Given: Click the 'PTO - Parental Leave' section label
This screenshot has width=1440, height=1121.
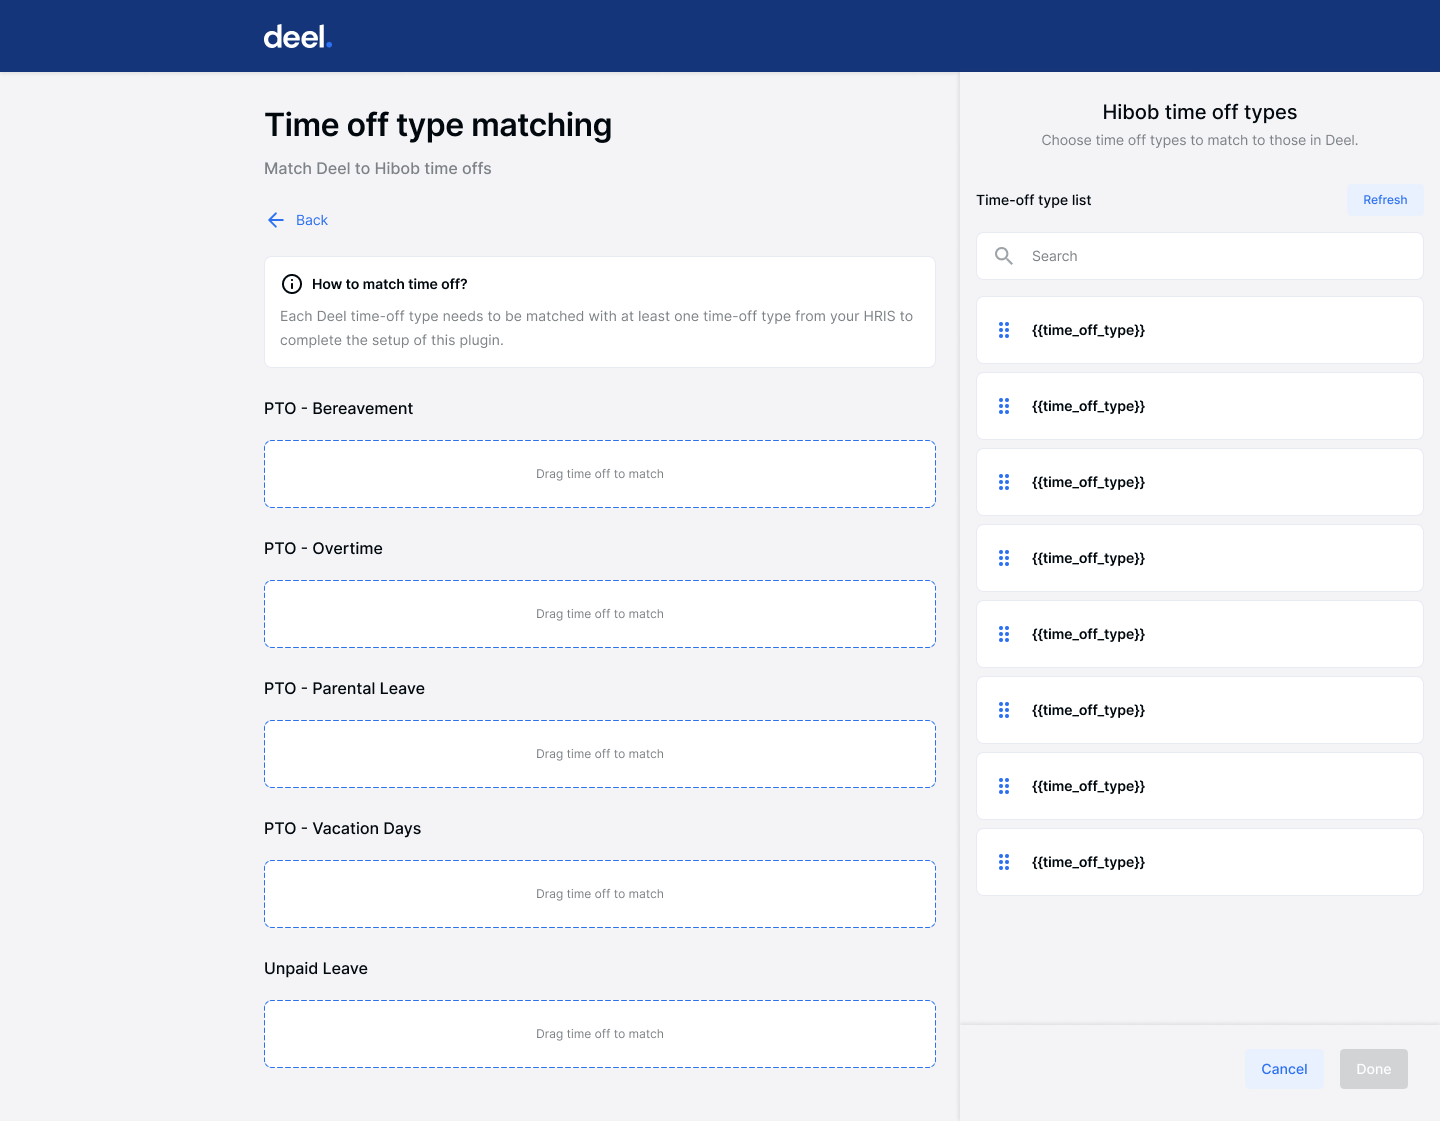Looking at the screenshot, I should coord(344,688).
